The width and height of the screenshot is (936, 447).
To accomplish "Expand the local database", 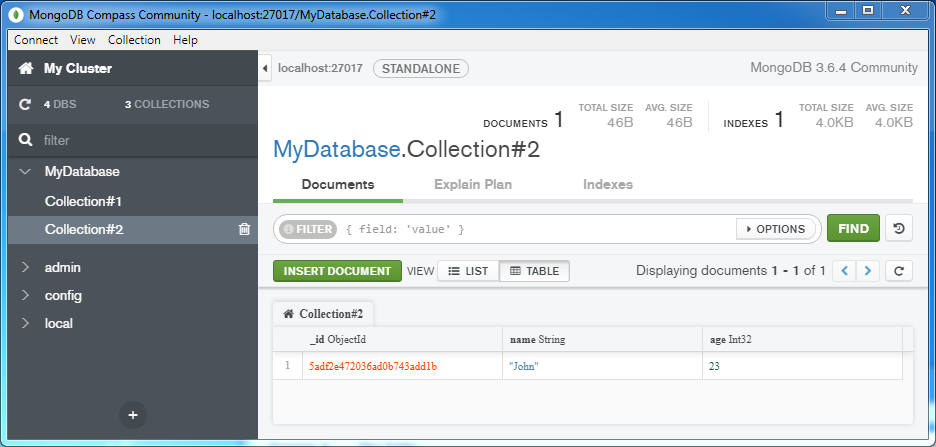I will point(25,323).
